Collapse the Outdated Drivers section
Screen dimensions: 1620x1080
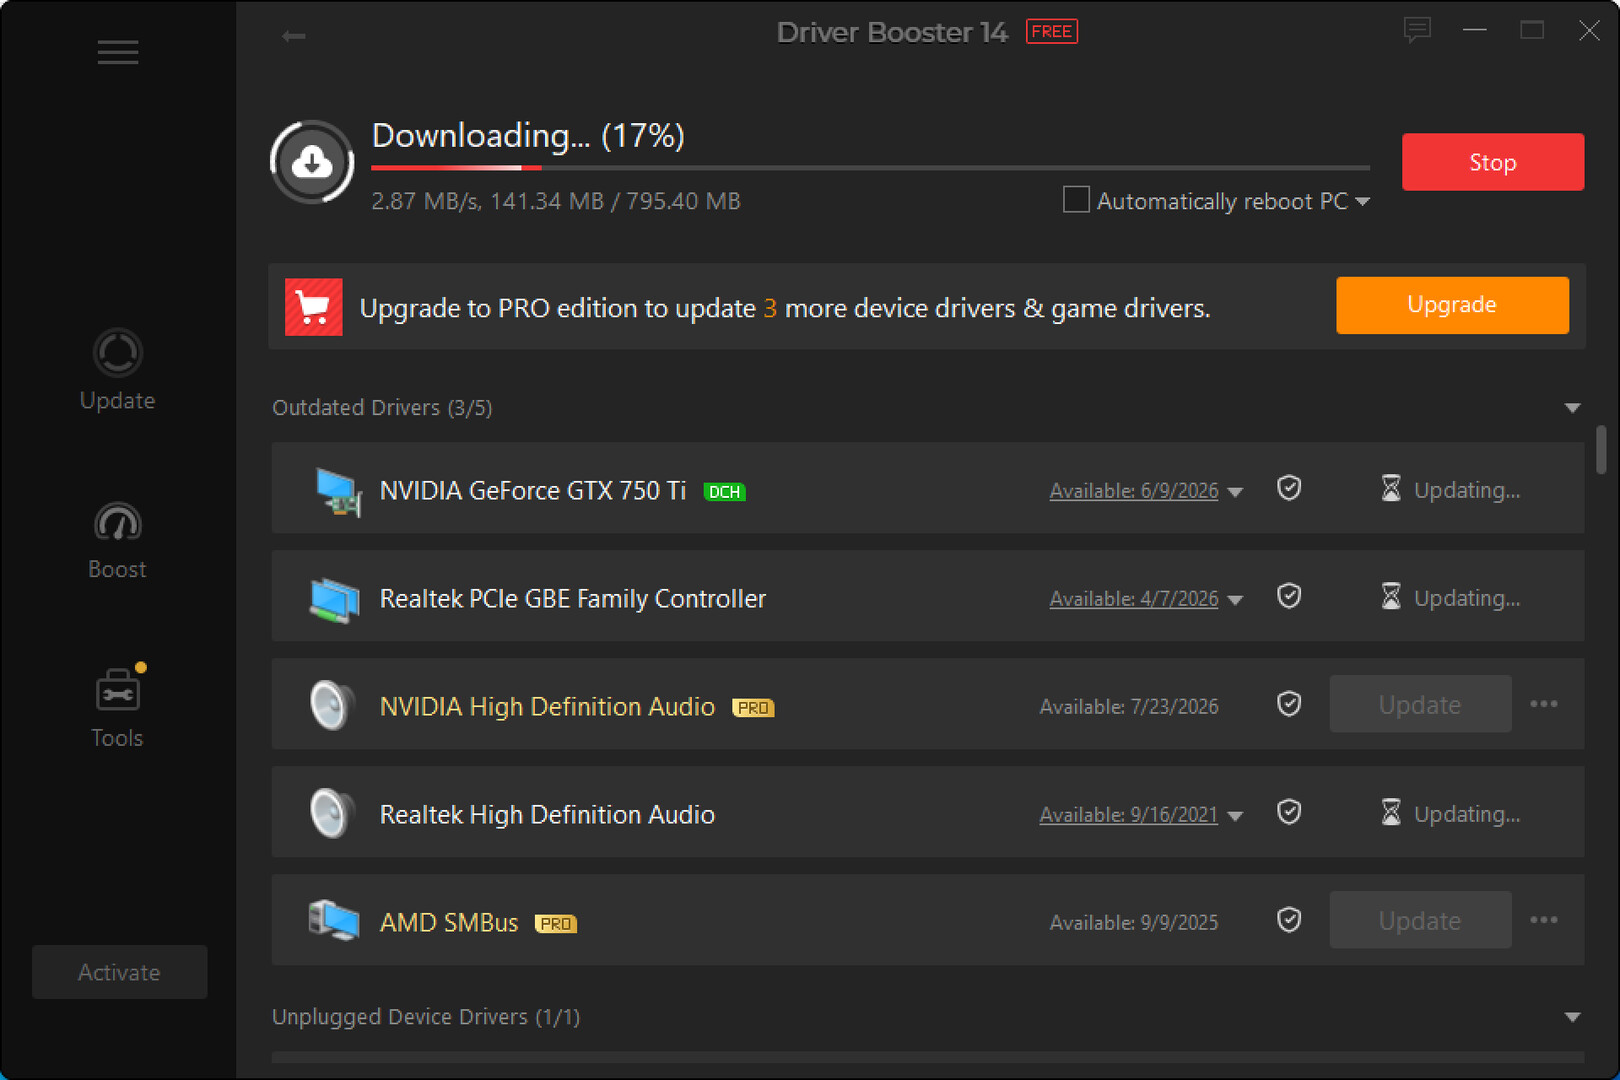point(1572,408)
